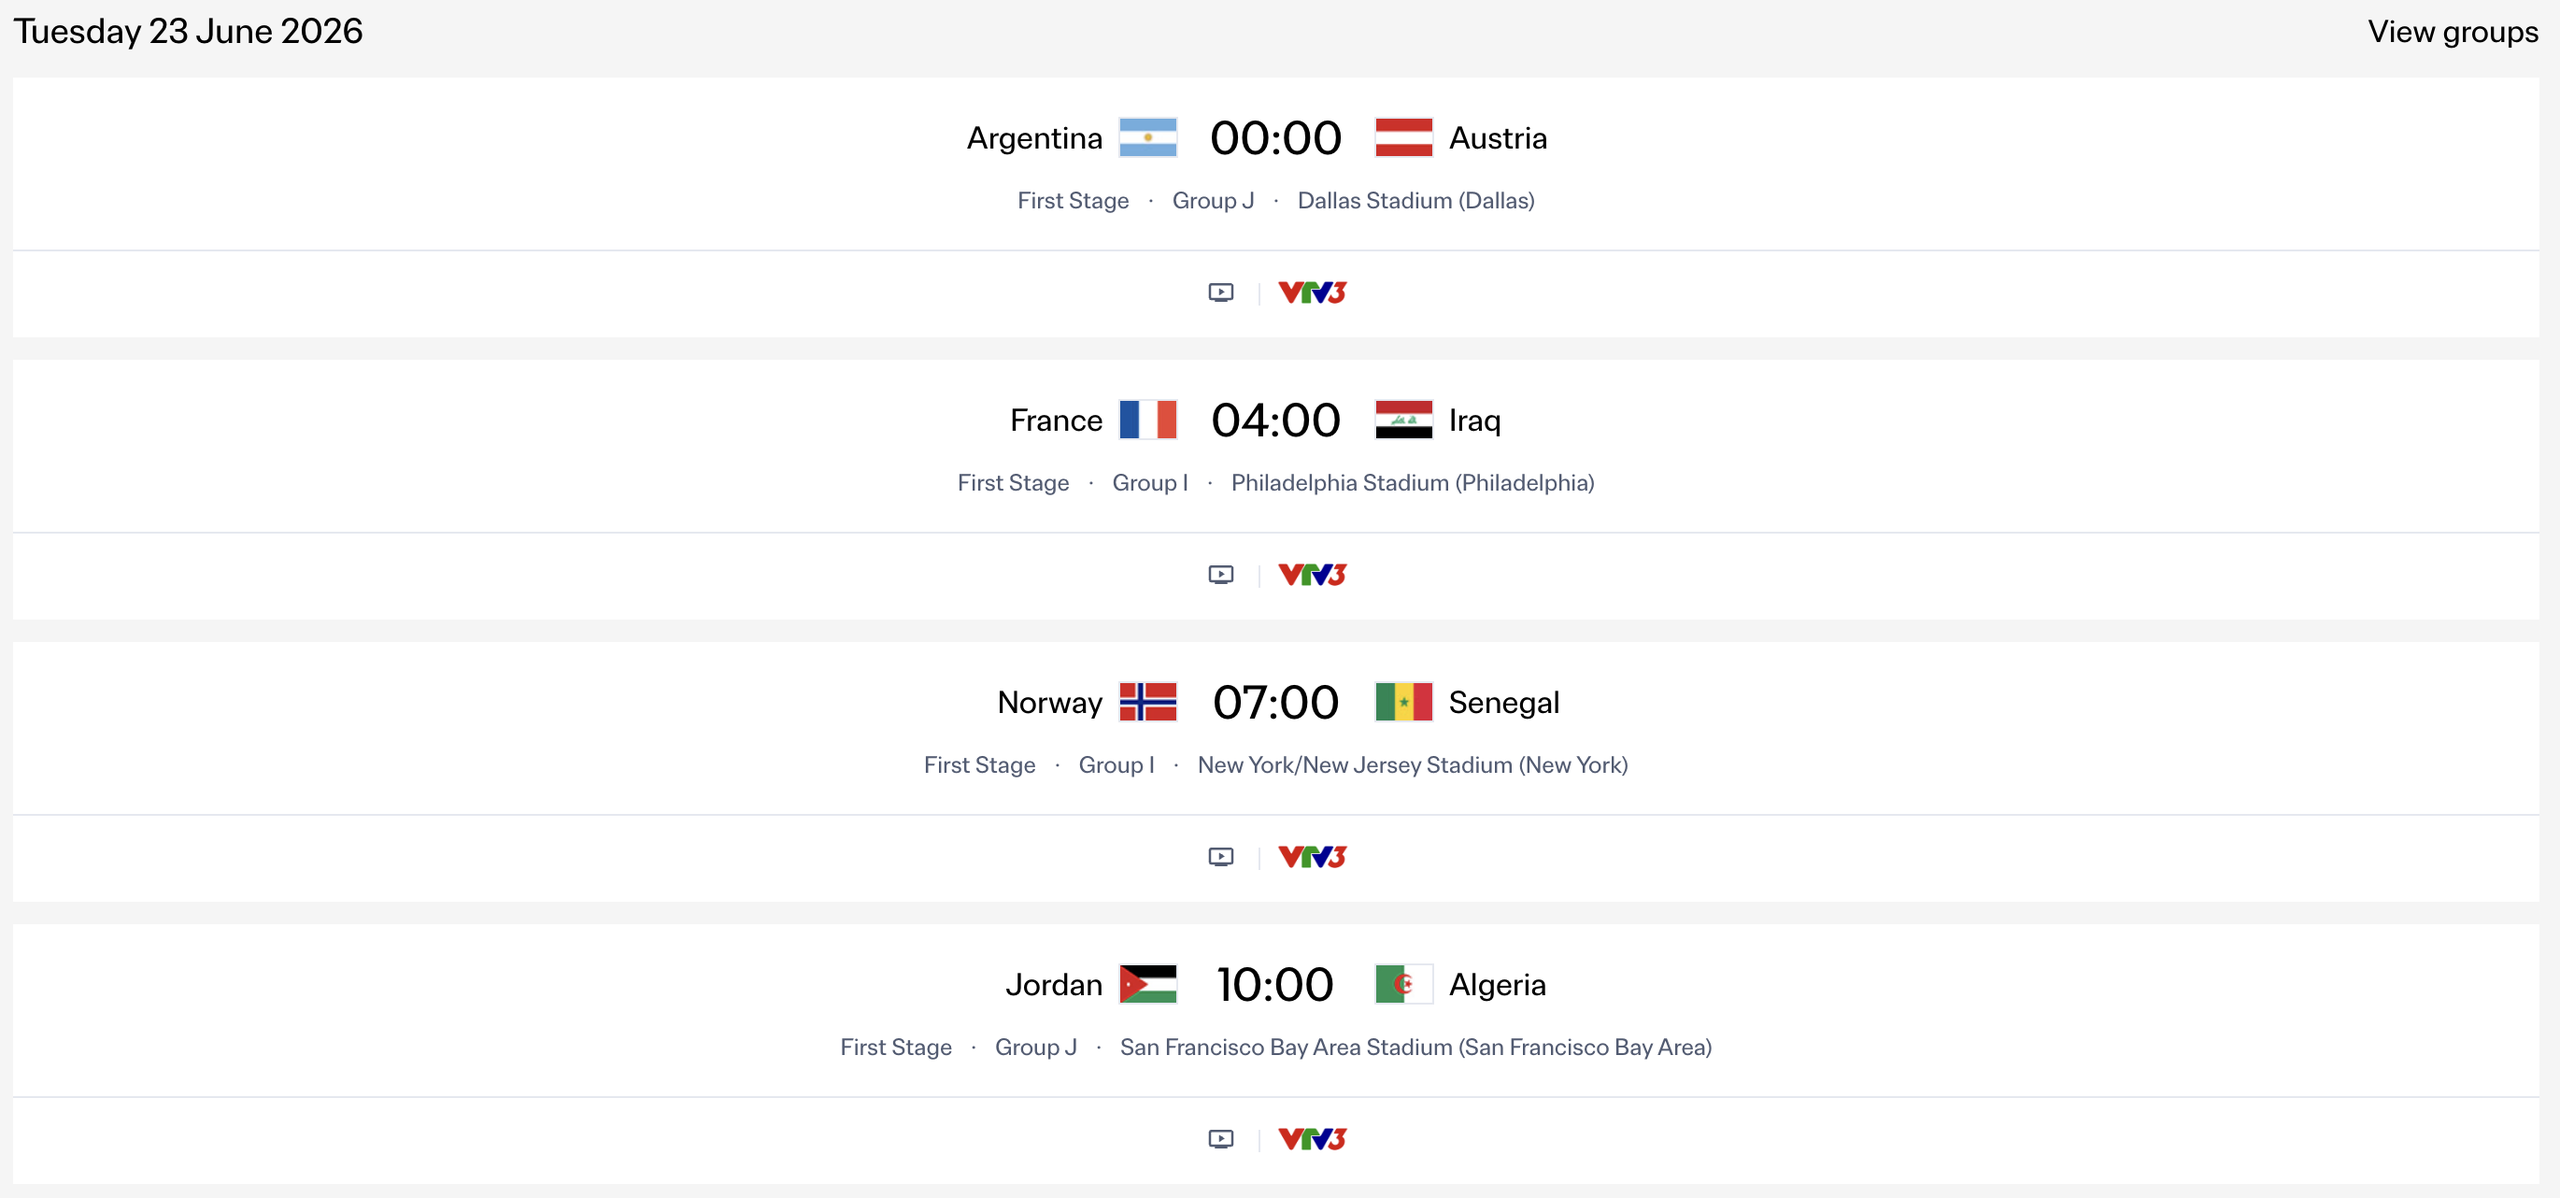This screenshot has height=1198, width=2560.
Task: Click the YouTube icon for Argentina vs Austria
Action: tap(1221, 291)
